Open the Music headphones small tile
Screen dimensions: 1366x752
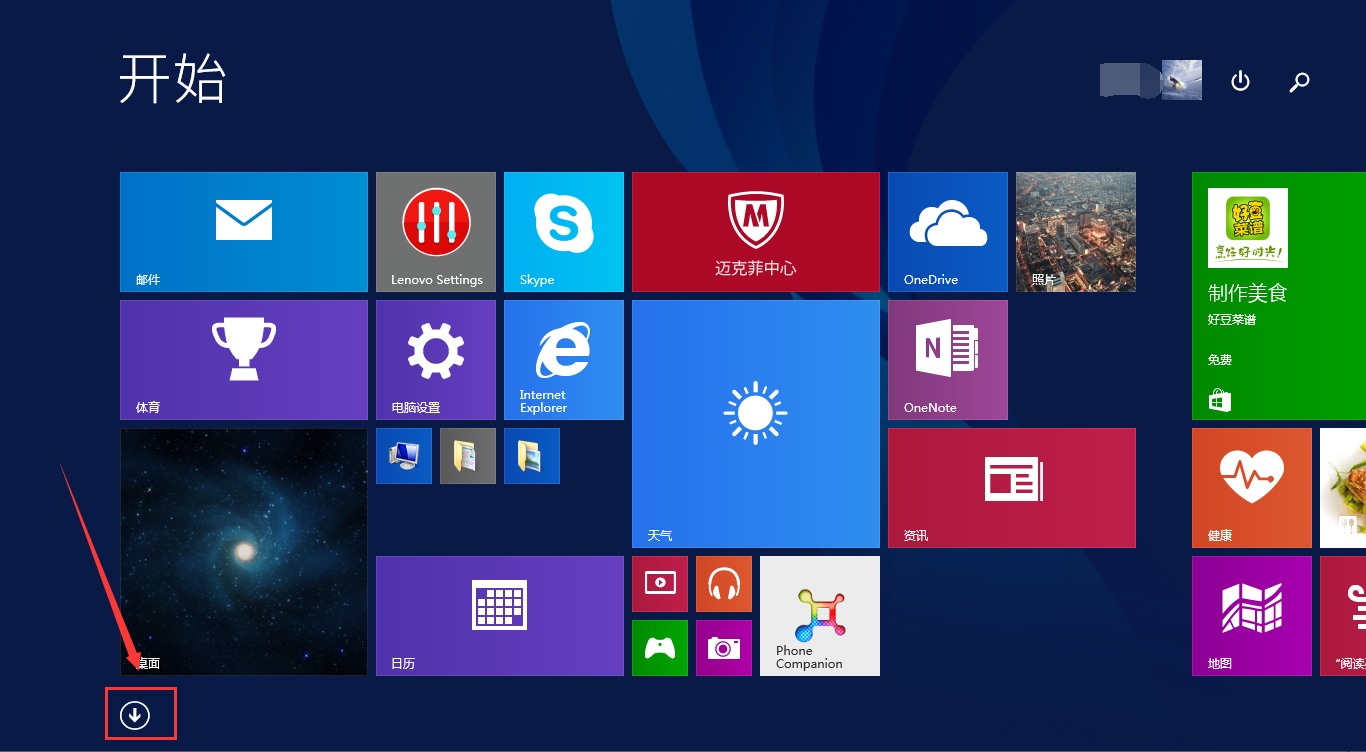tap(724, 584)
